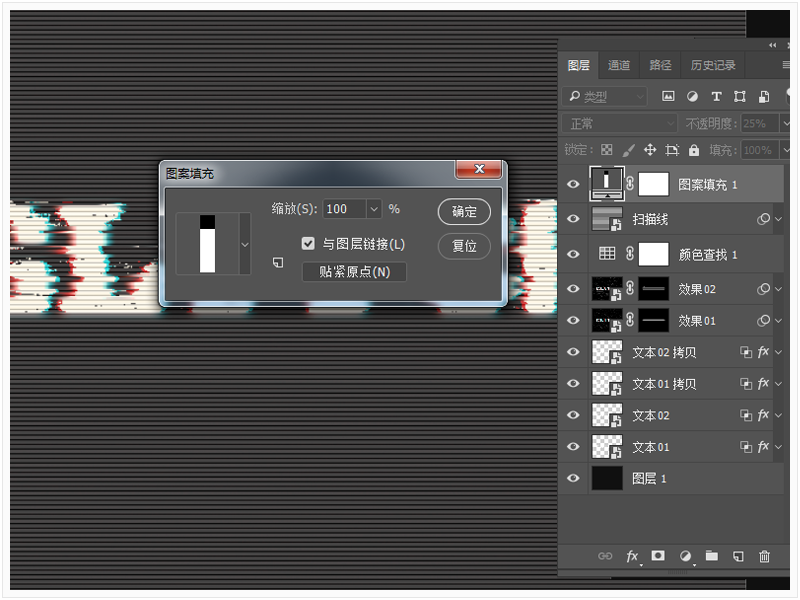
Task: Select the 颜色查找 1 layer mask thumbnail
Action: tap(654, 254)
